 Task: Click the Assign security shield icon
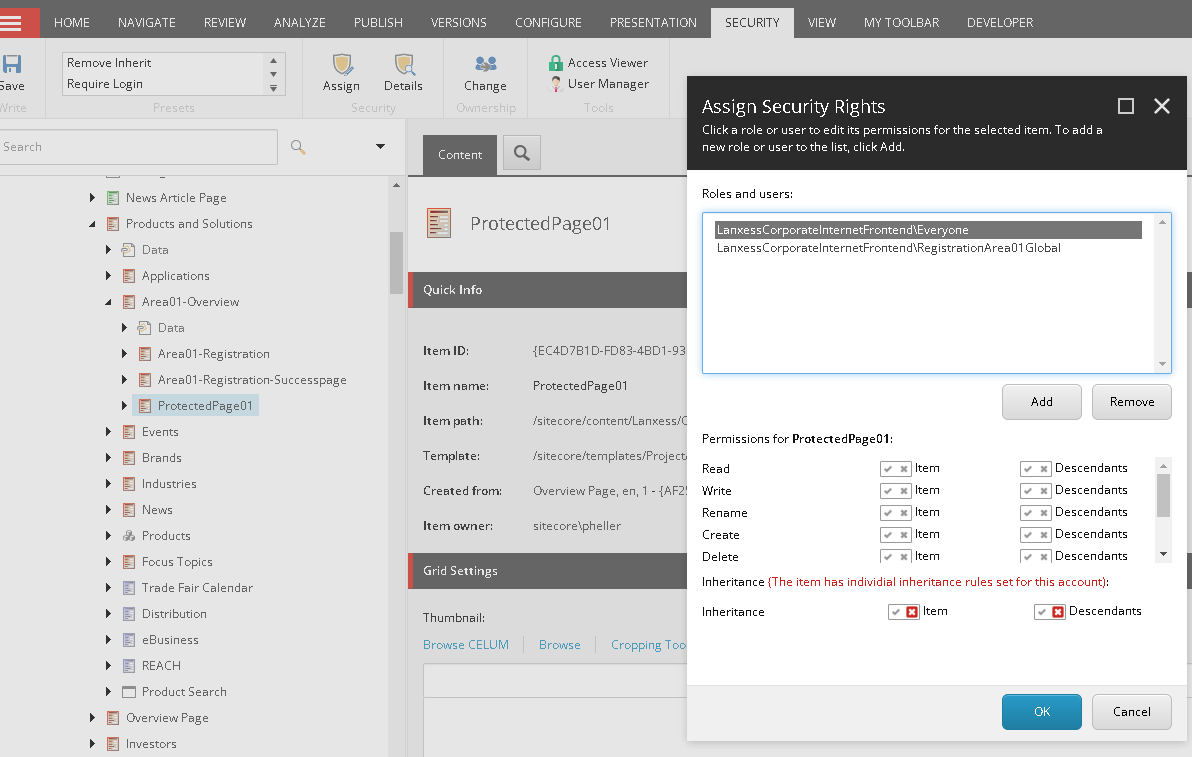click(x=342, y=65)
